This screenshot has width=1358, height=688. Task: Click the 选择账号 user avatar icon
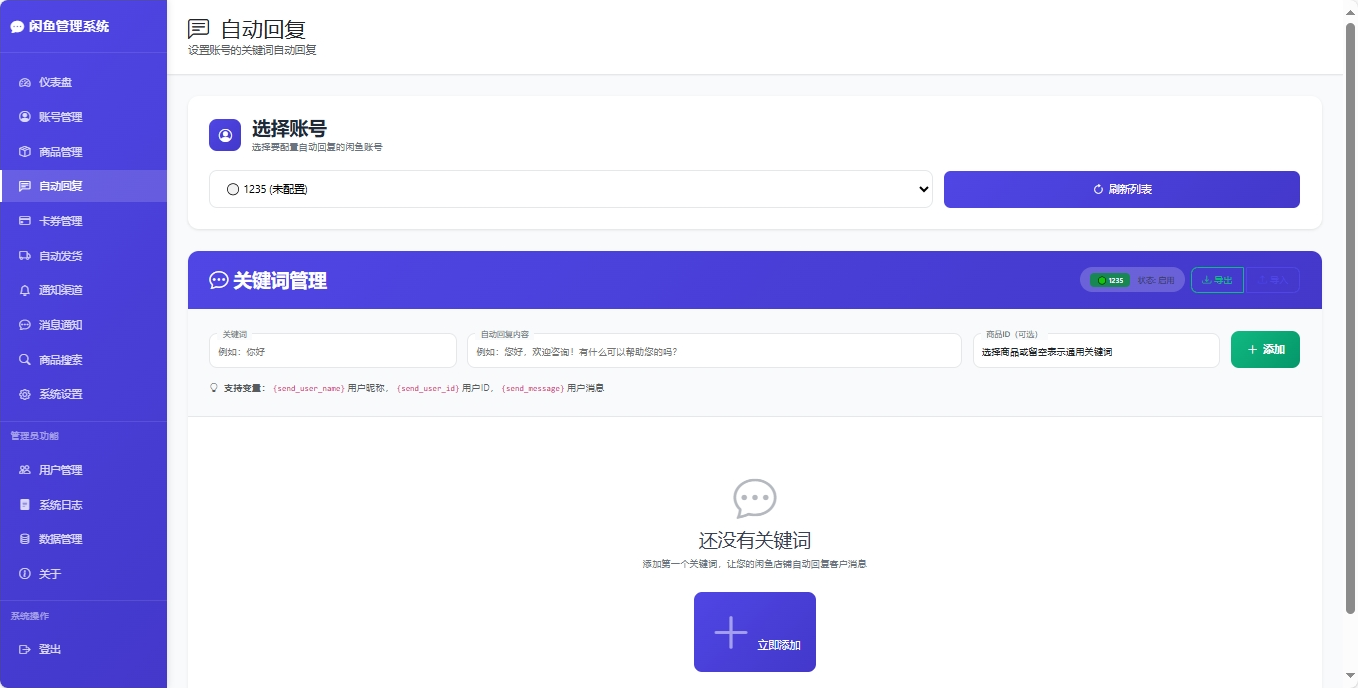tap(225, 135)
